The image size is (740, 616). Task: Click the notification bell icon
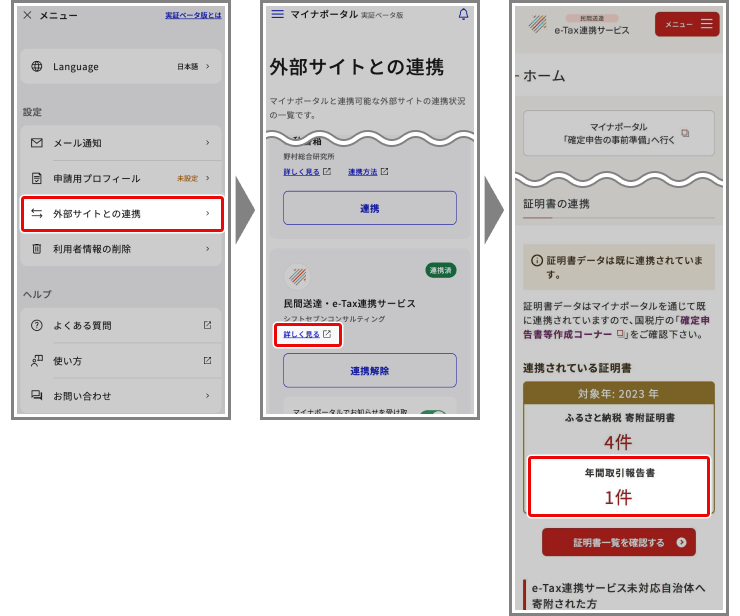463,15
